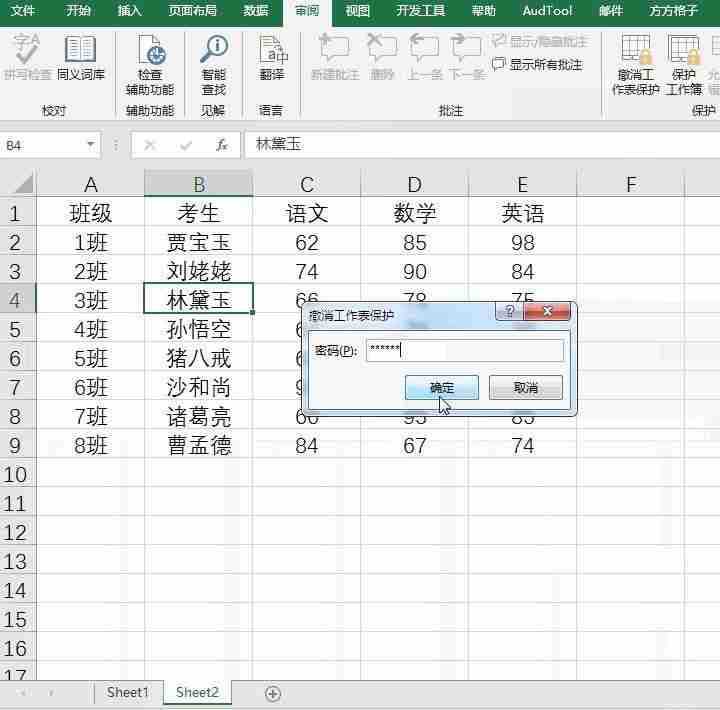Open the Translate (翻译) tool
Viewport: 720px width, 710px height.
[x=272, y=58]
